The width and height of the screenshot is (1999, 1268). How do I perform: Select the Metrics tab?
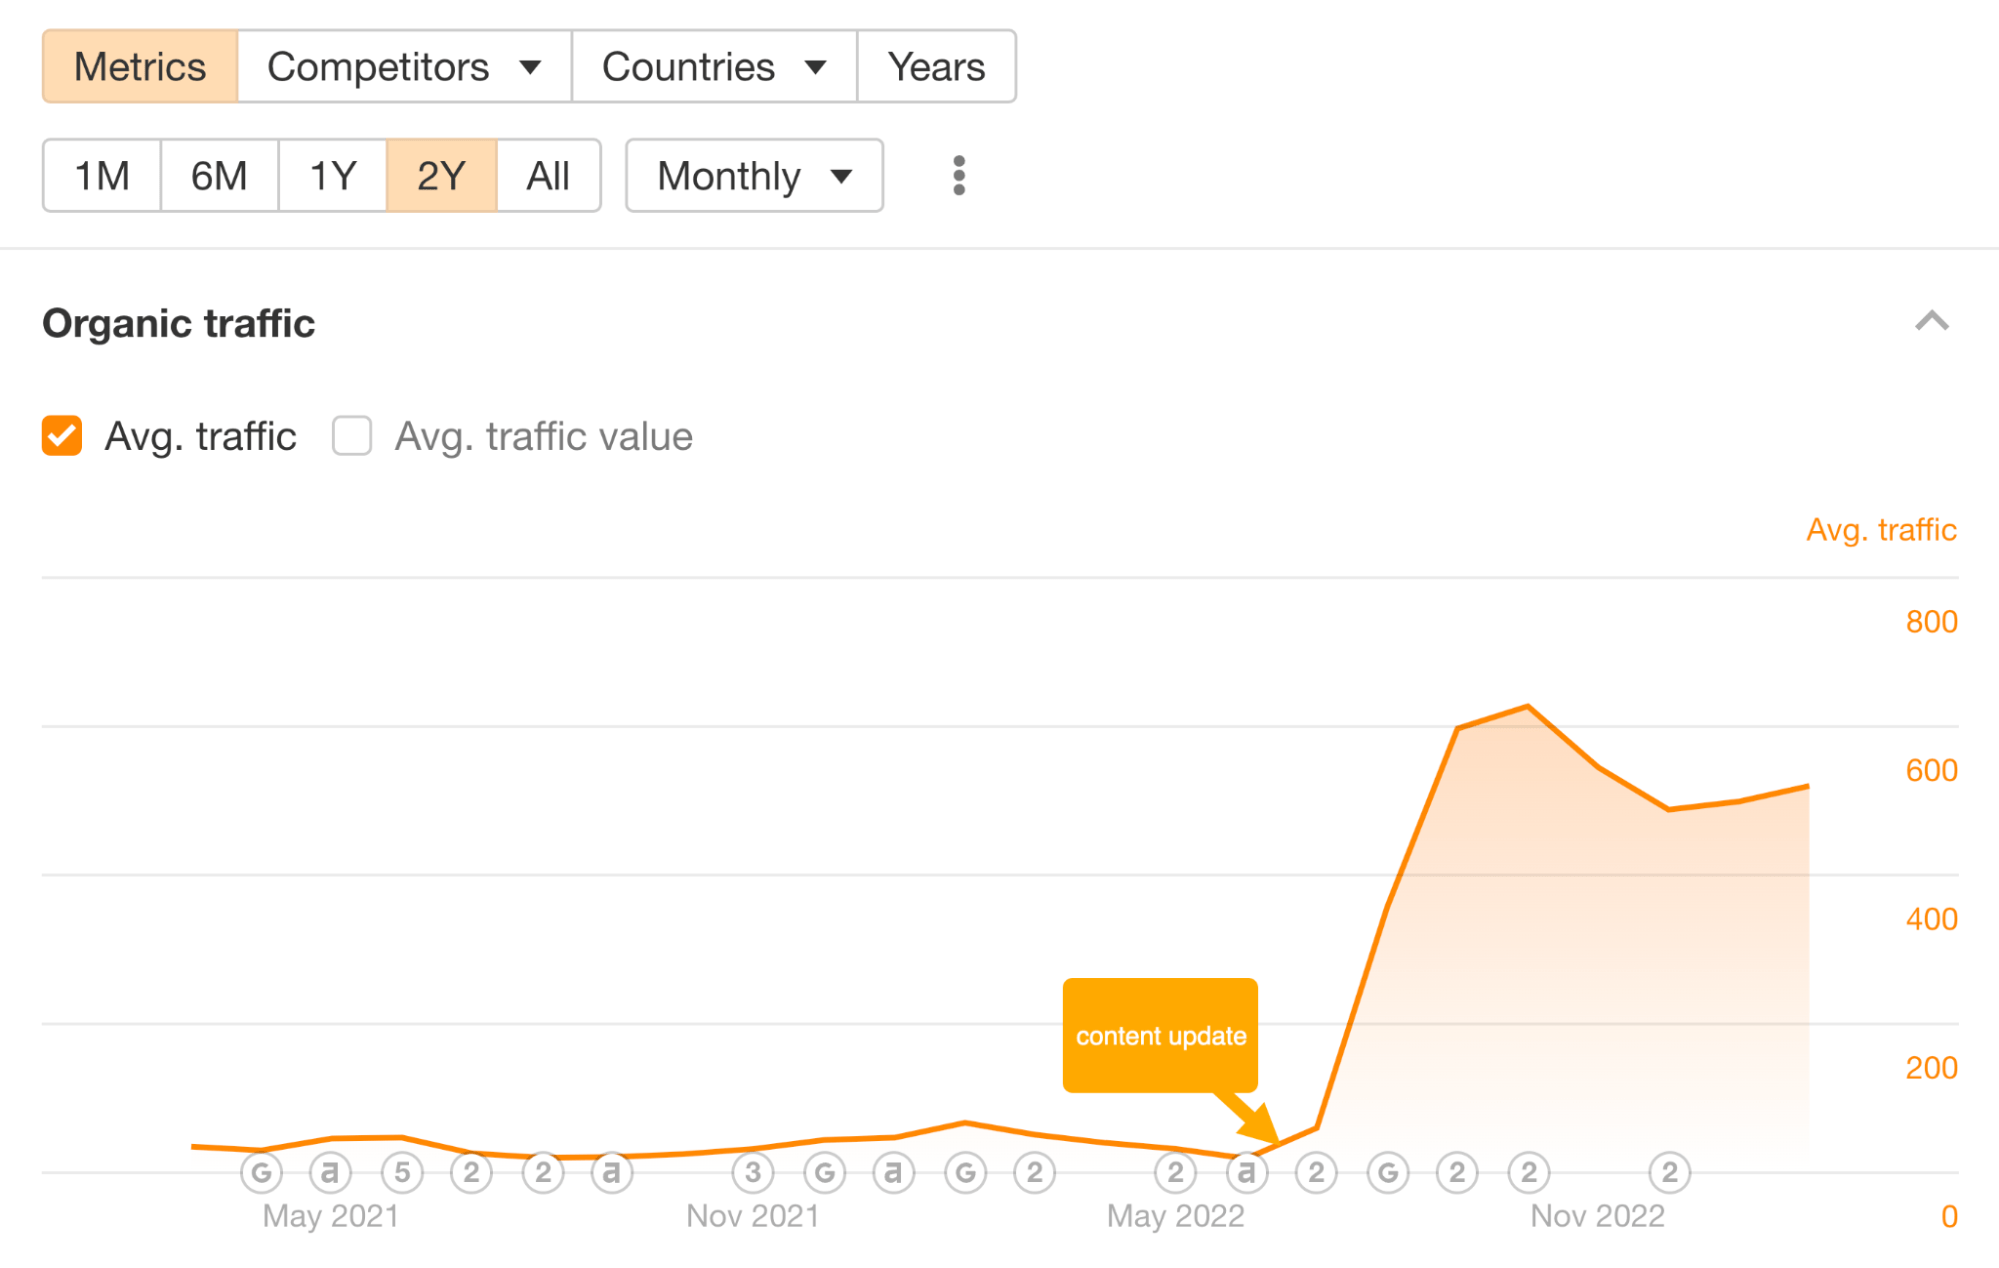(141, 66)
